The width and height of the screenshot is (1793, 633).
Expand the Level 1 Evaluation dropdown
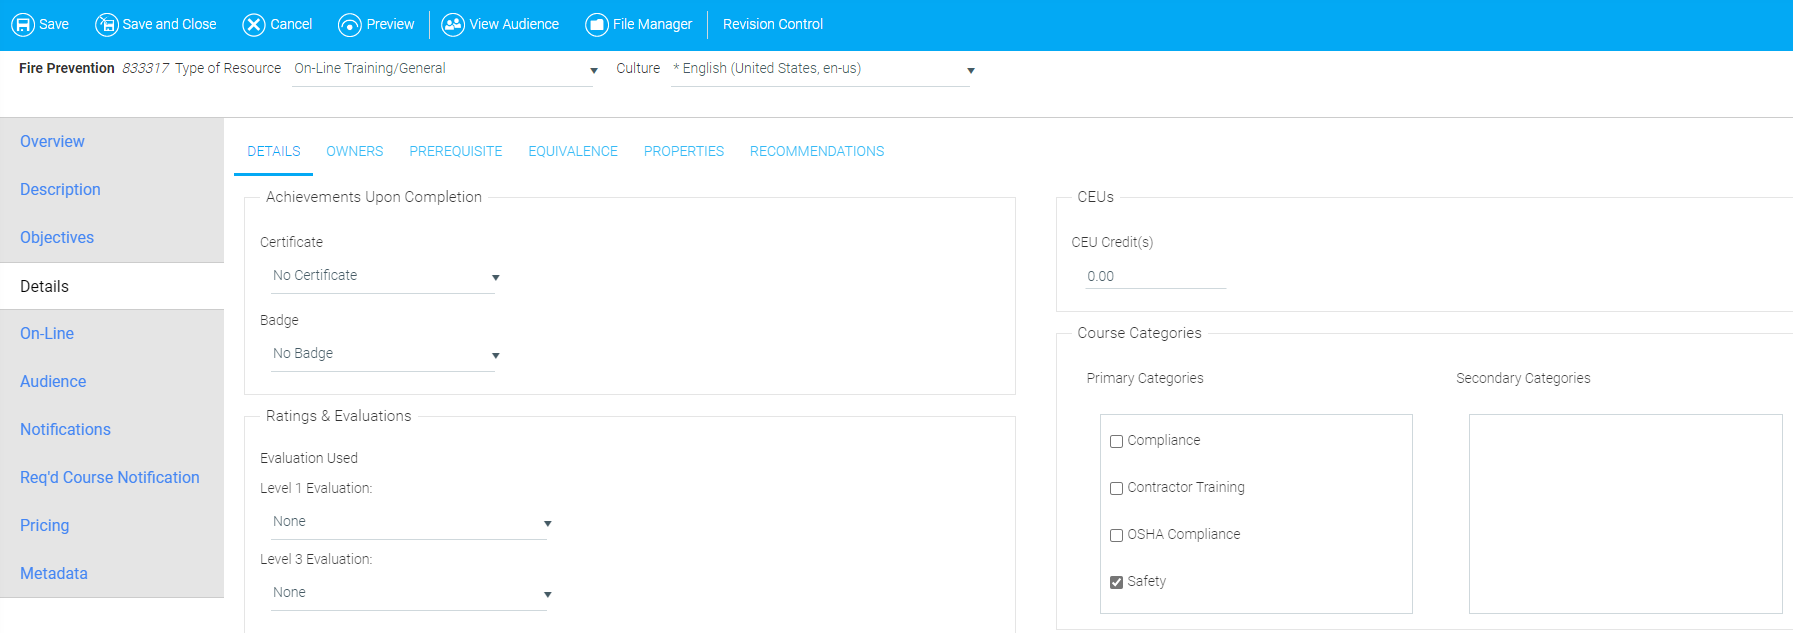point(410,522)
